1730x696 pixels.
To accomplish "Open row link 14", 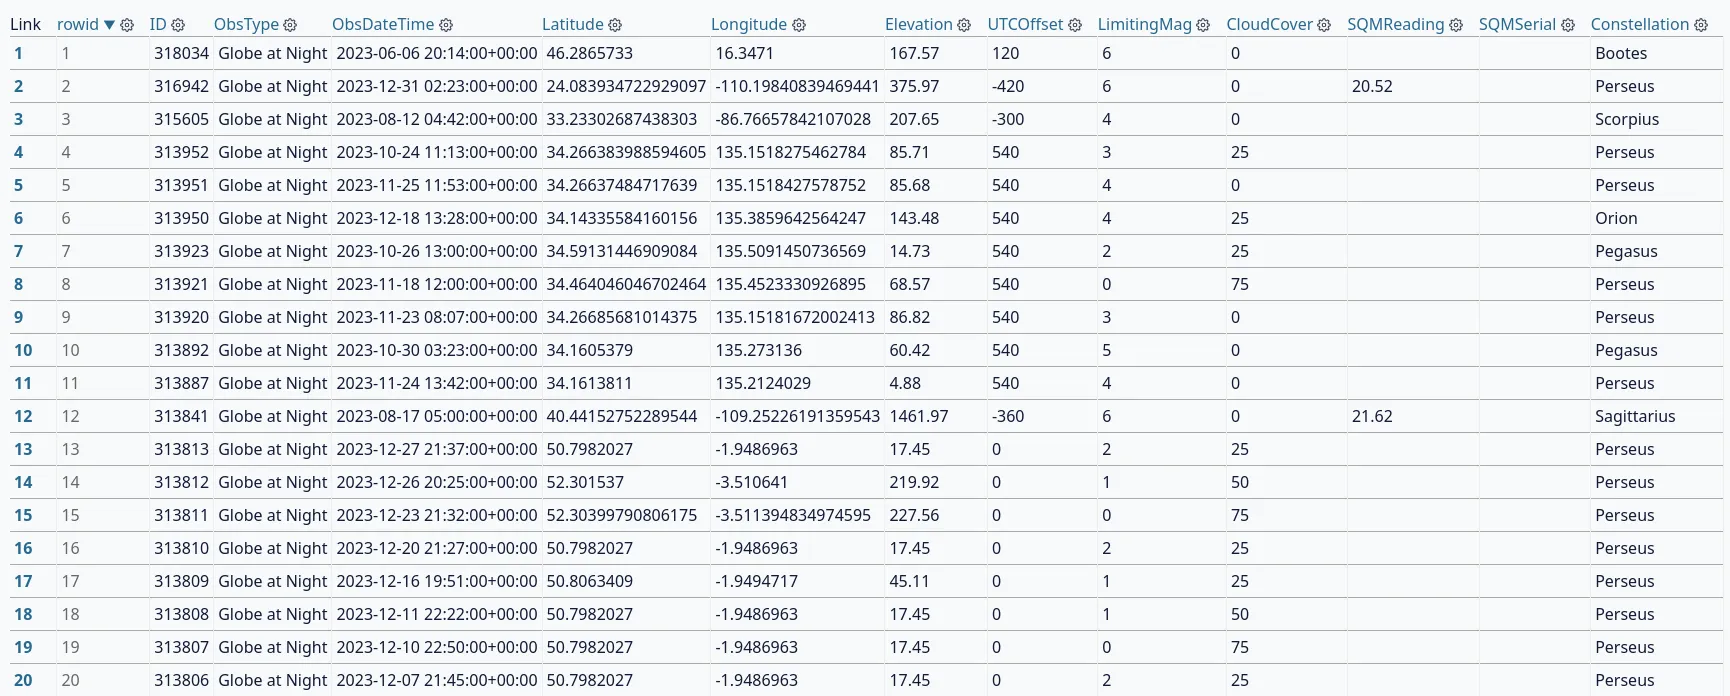I will (x=23, y=482).
